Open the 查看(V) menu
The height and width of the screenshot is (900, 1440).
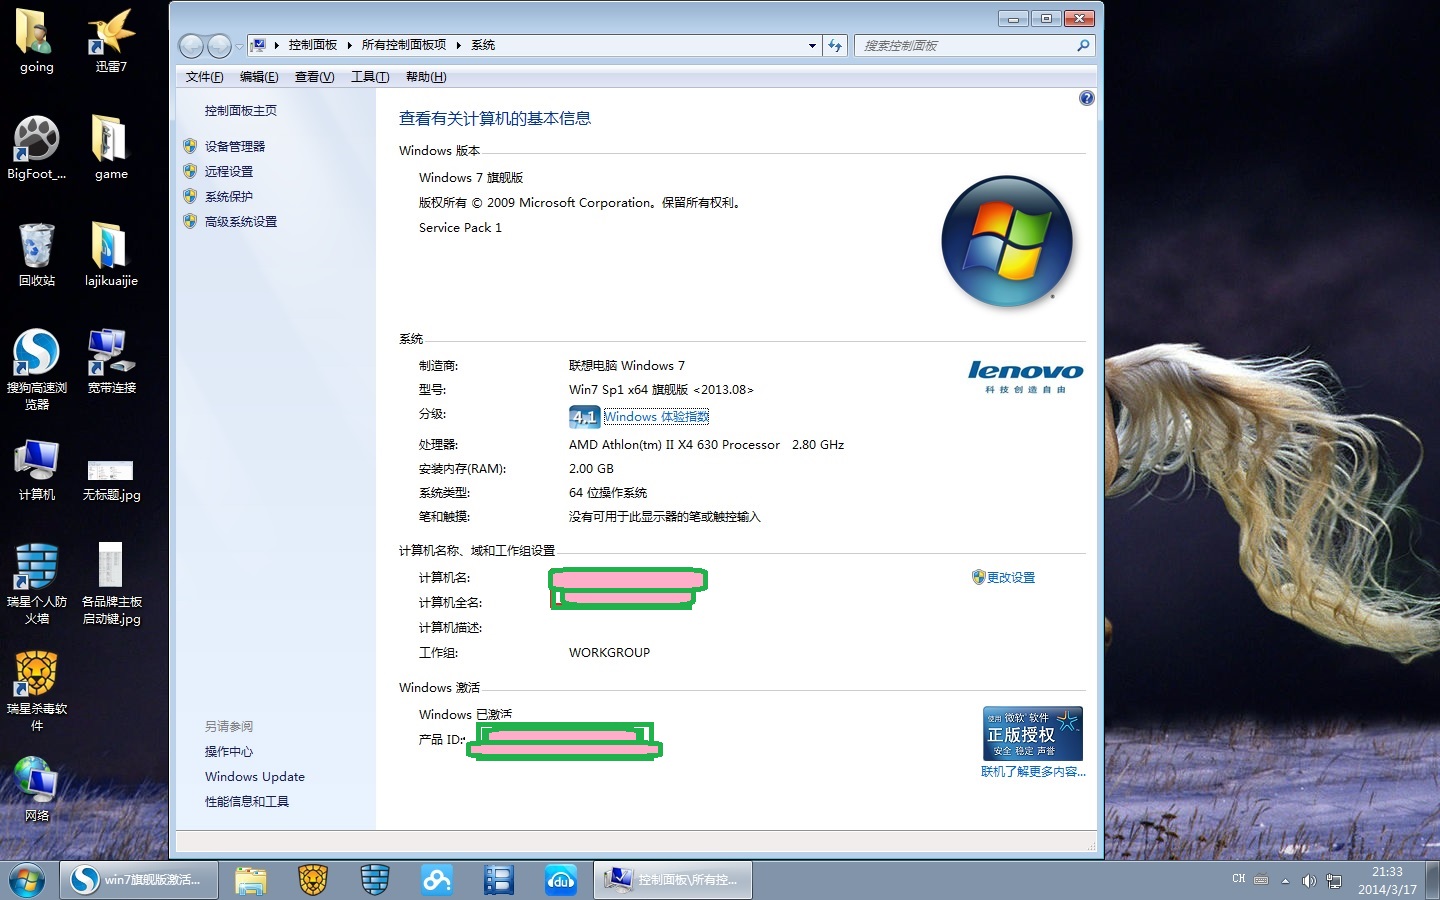point(314,77)
